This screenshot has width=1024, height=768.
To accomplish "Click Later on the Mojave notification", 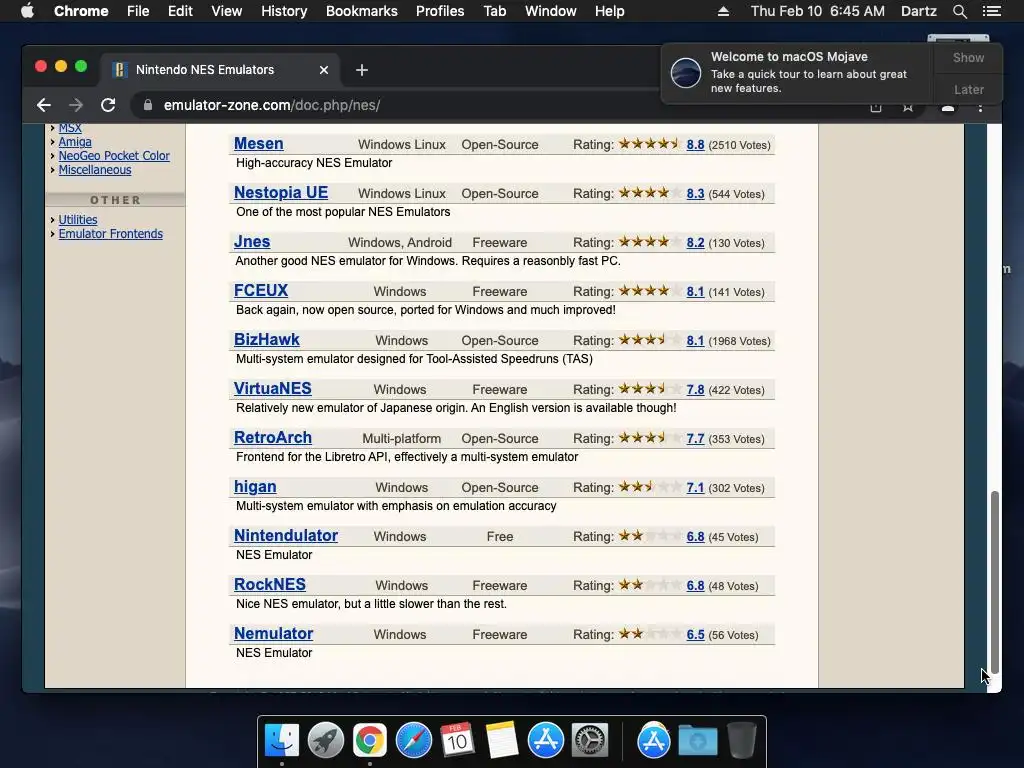I will click(x=968, y=89).
